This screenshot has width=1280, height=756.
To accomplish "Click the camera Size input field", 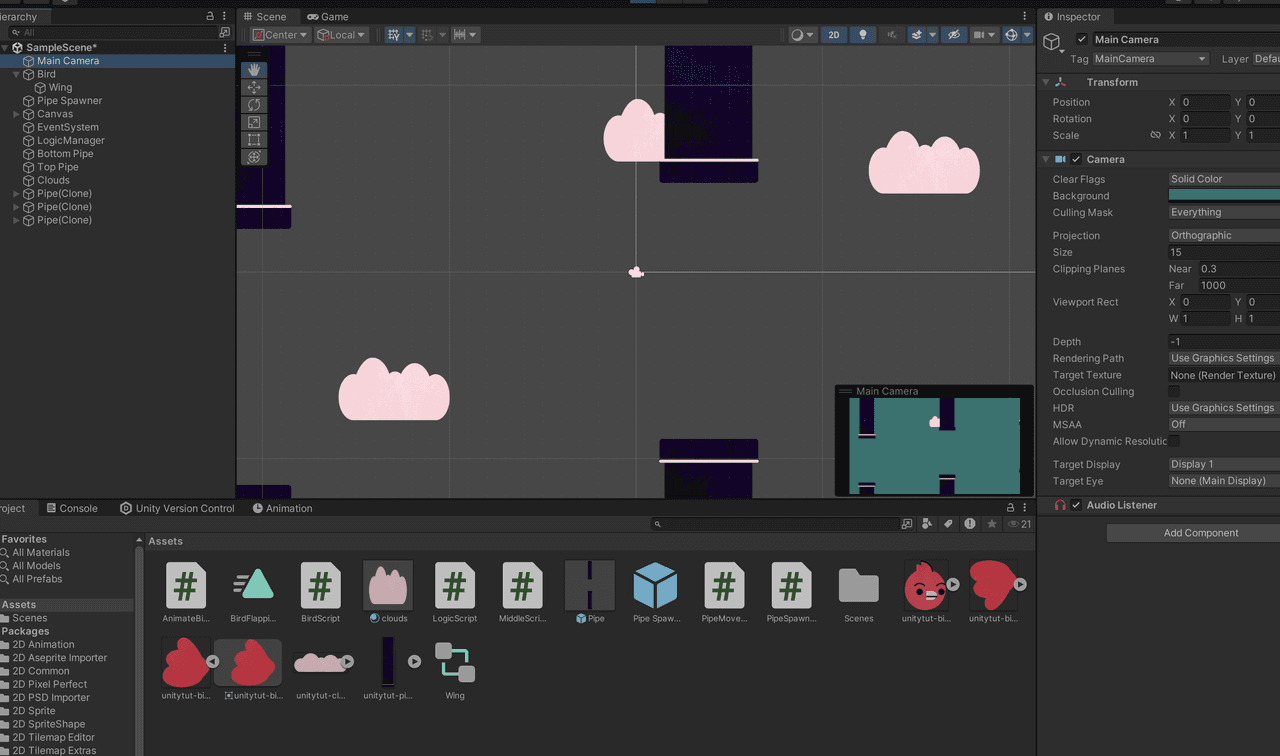I will [x=1224, y=252].
